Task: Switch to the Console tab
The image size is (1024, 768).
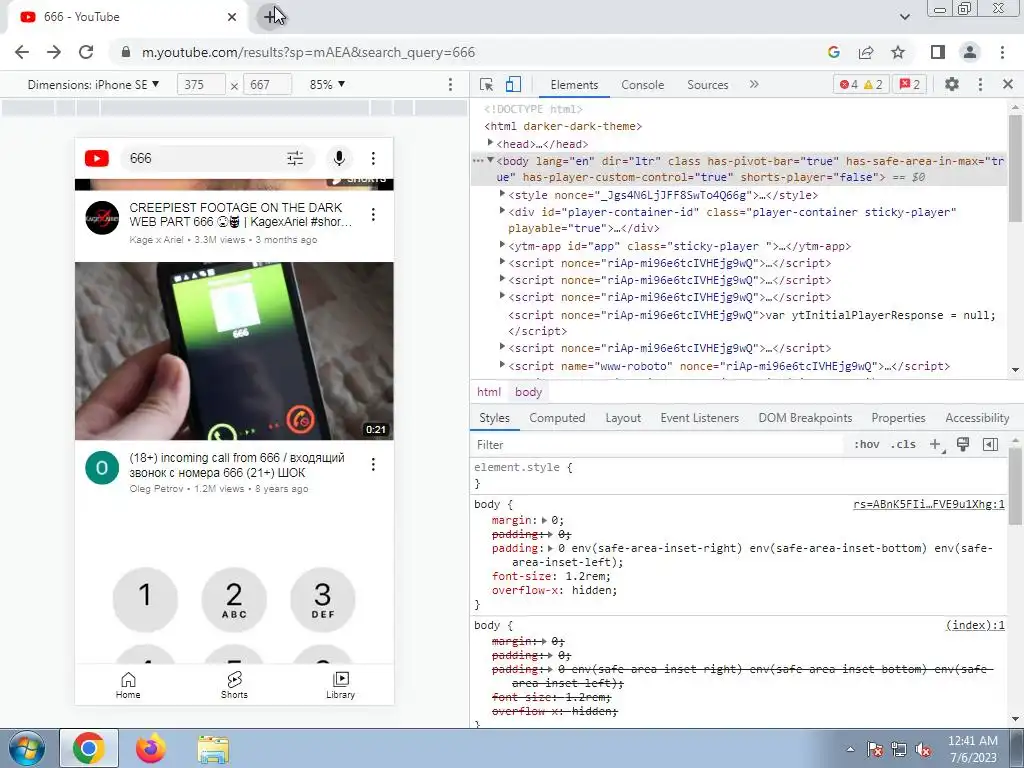Action: (643, 85)
